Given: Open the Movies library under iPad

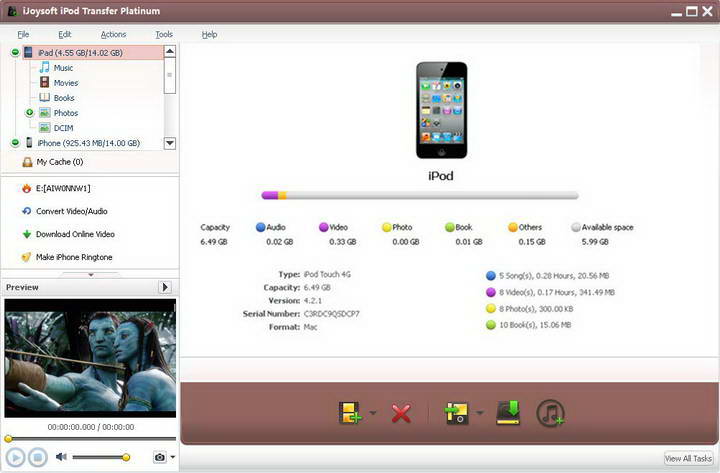Looking at the screenshot, I should click(66, 83).
